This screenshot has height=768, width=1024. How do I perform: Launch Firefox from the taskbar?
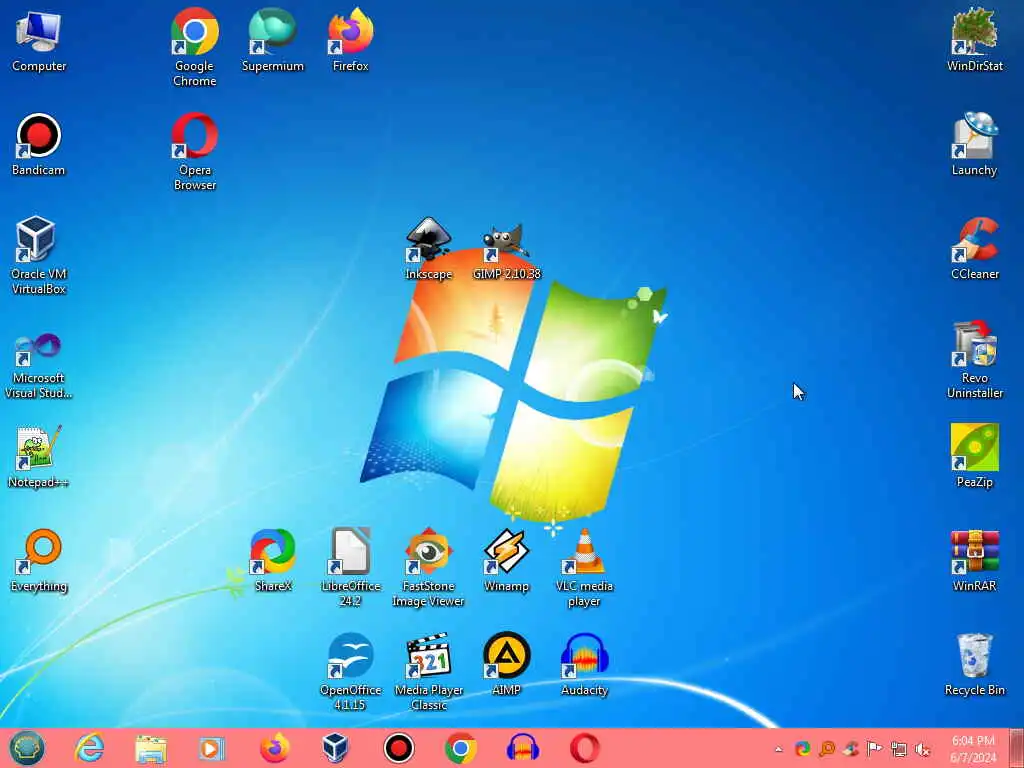[x=274, y=748]
